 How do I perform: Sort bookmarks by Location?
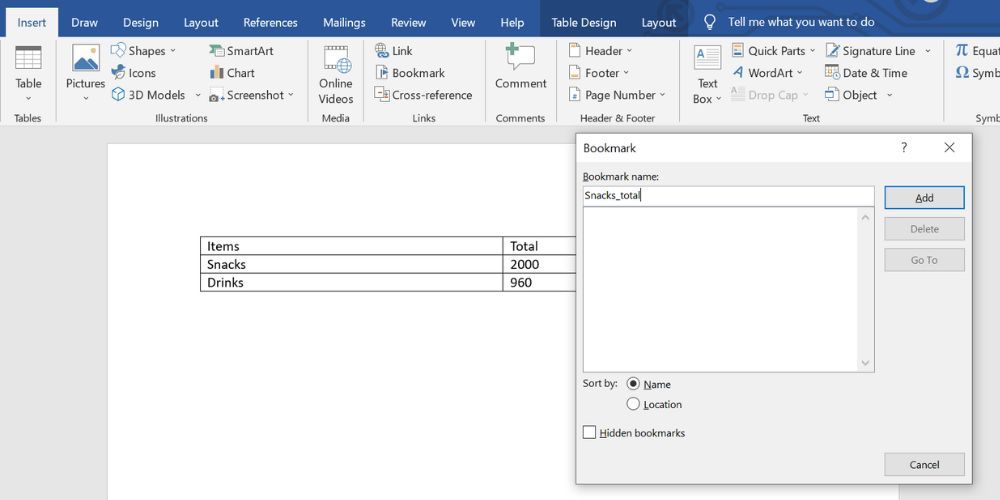[x=633, y=404]
